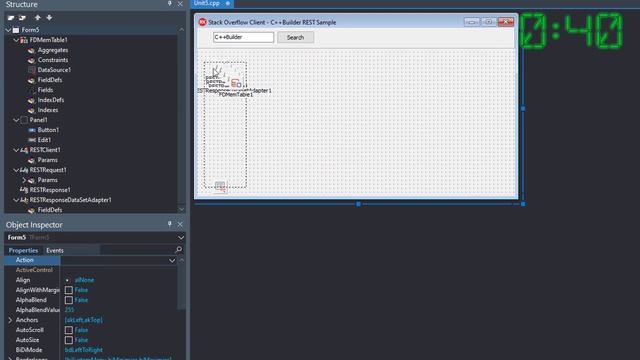This screenshot has width=640, height=360.
Task: Select the Unit5.cpp editor tab
Action: click(x=211, y=4)
